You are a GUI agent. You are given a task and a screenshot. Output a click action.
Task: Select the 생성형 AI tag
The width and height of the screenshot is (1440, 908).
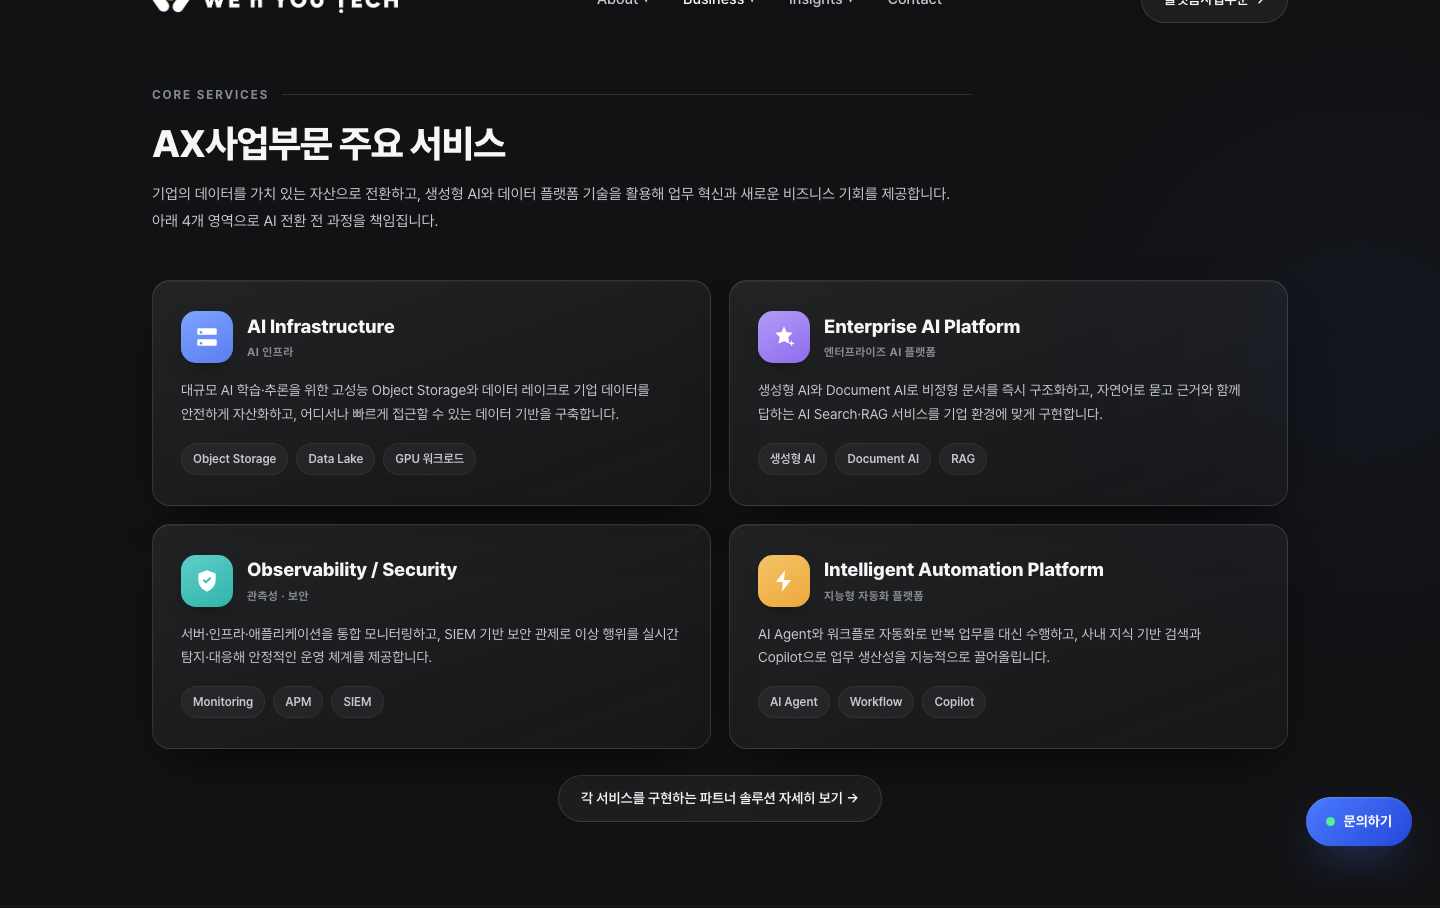tap(792, 459)
